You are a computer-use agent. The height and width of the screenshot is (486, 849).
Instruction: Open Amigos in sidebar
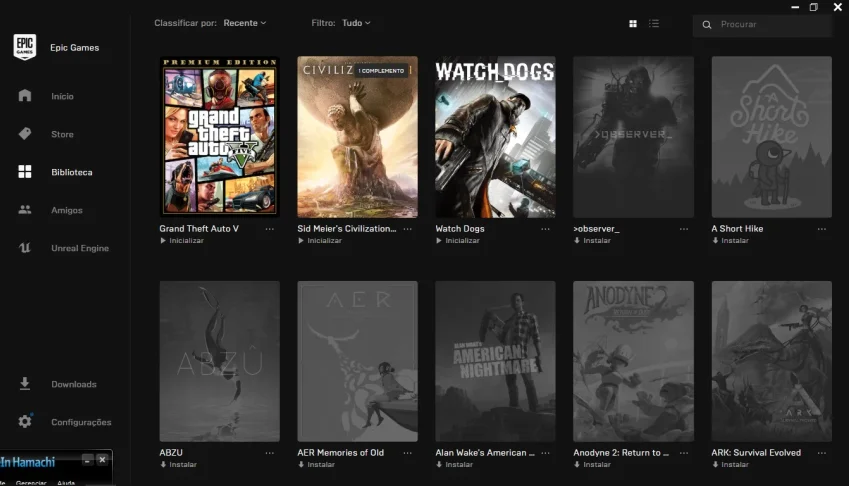click(67, 210)
